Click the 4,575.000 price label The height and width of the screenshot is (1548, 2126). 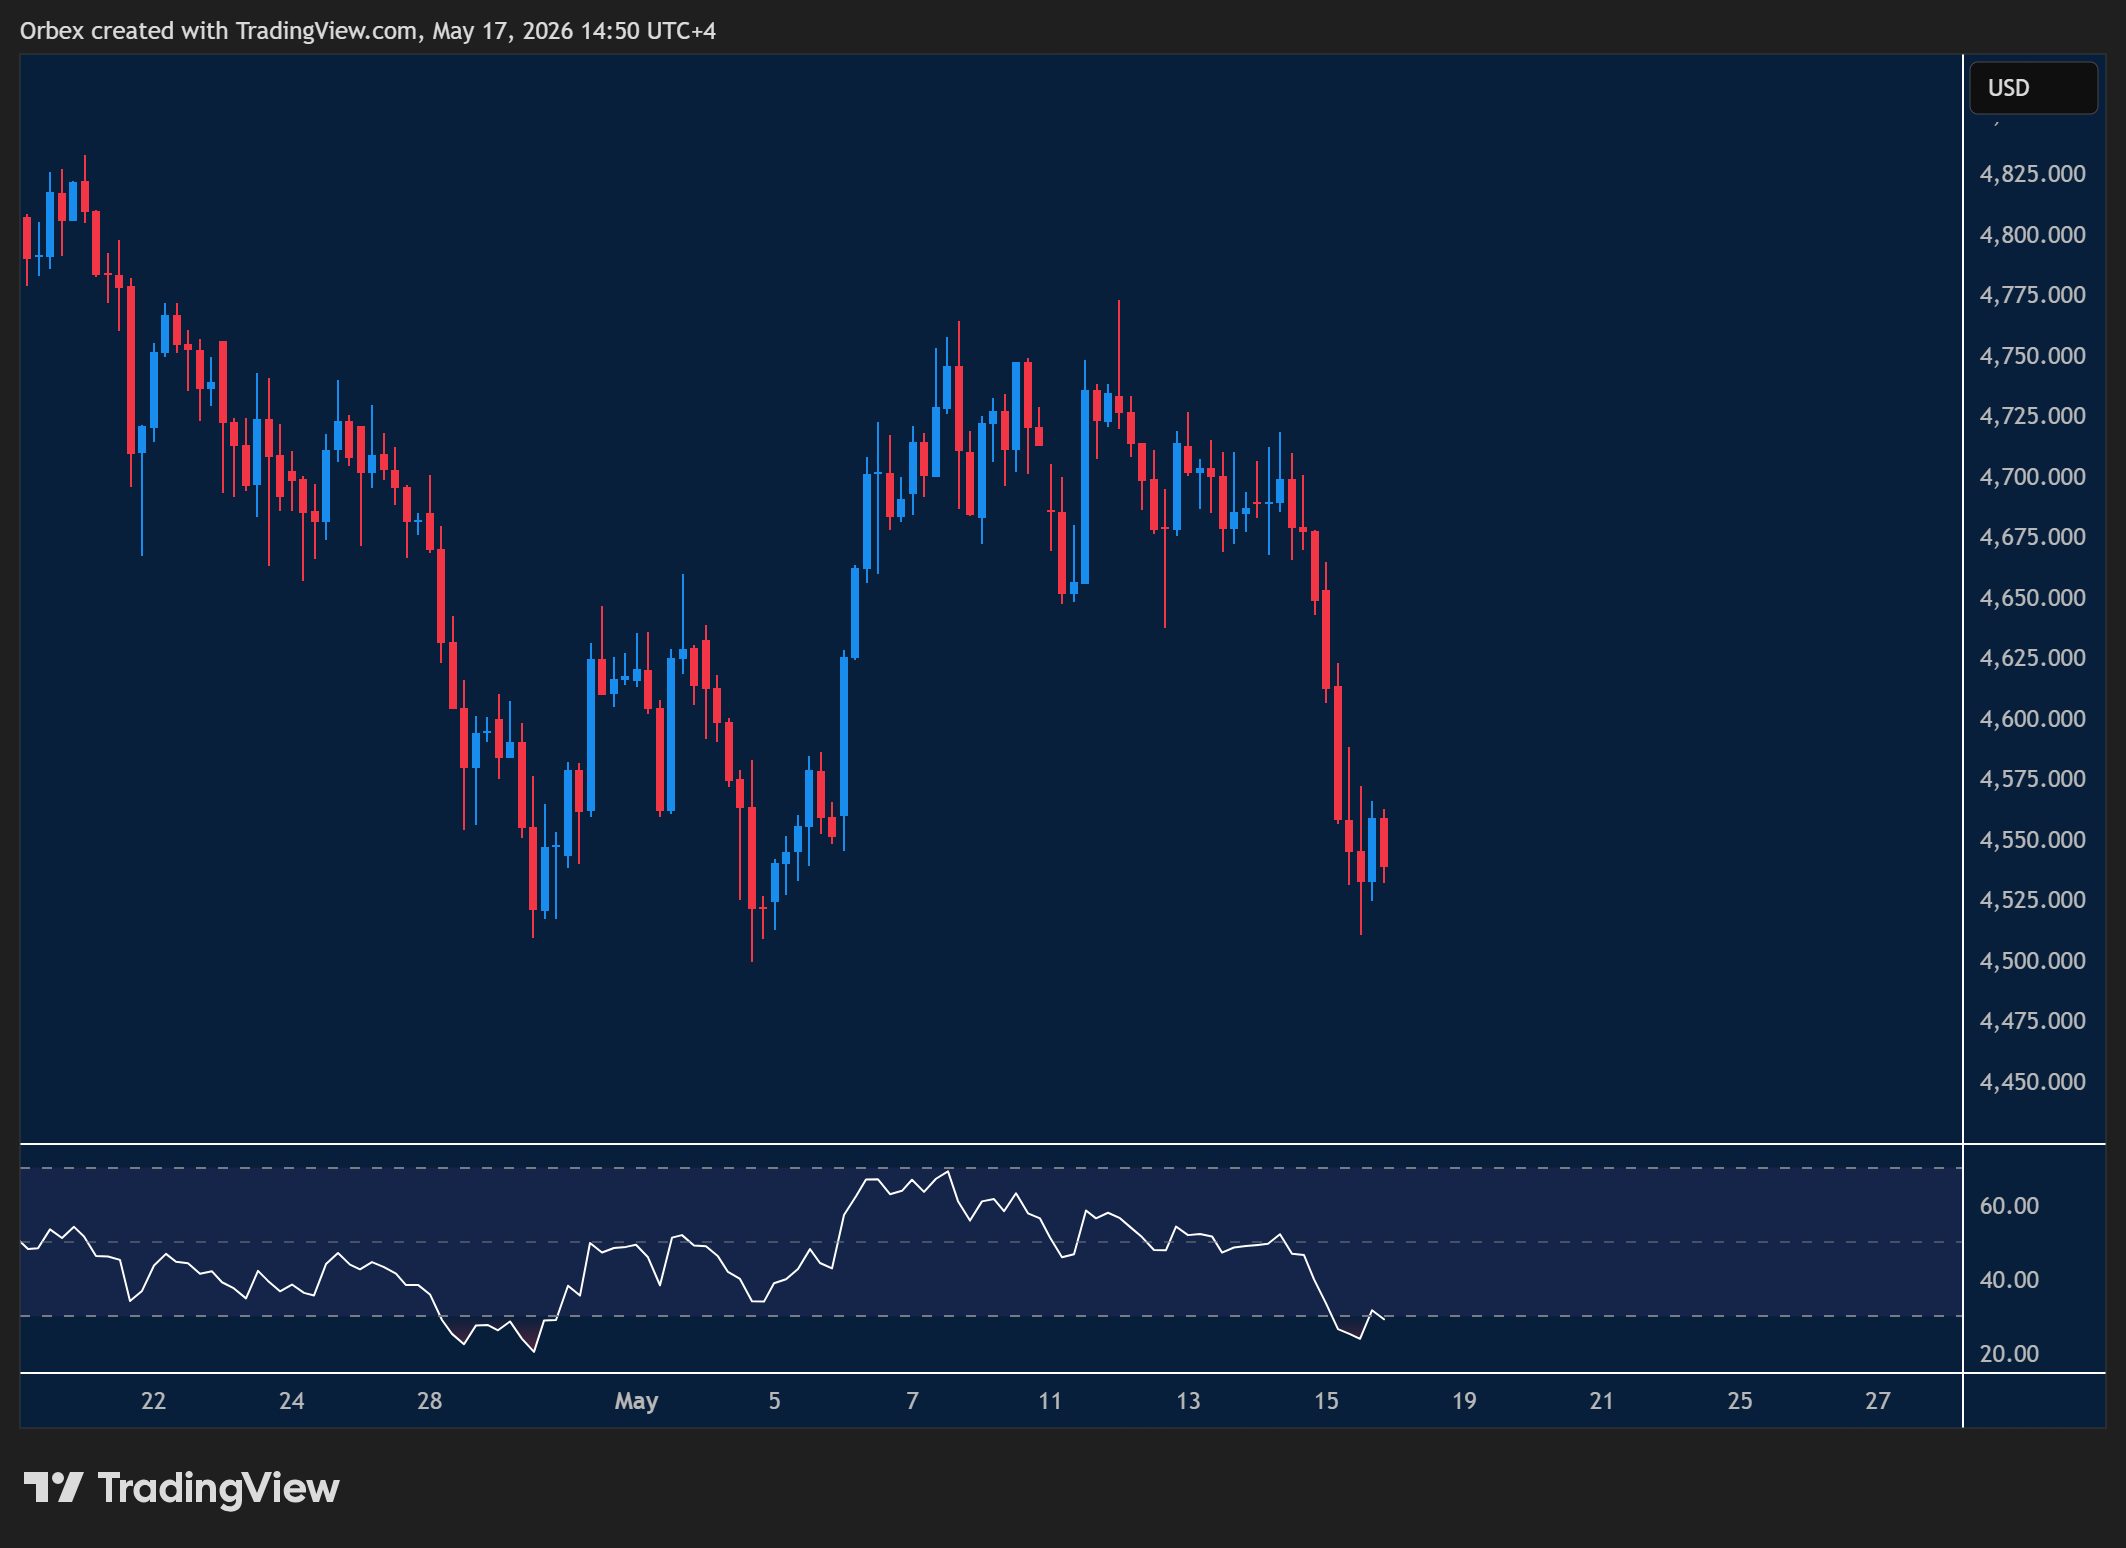click(2032, 779)
